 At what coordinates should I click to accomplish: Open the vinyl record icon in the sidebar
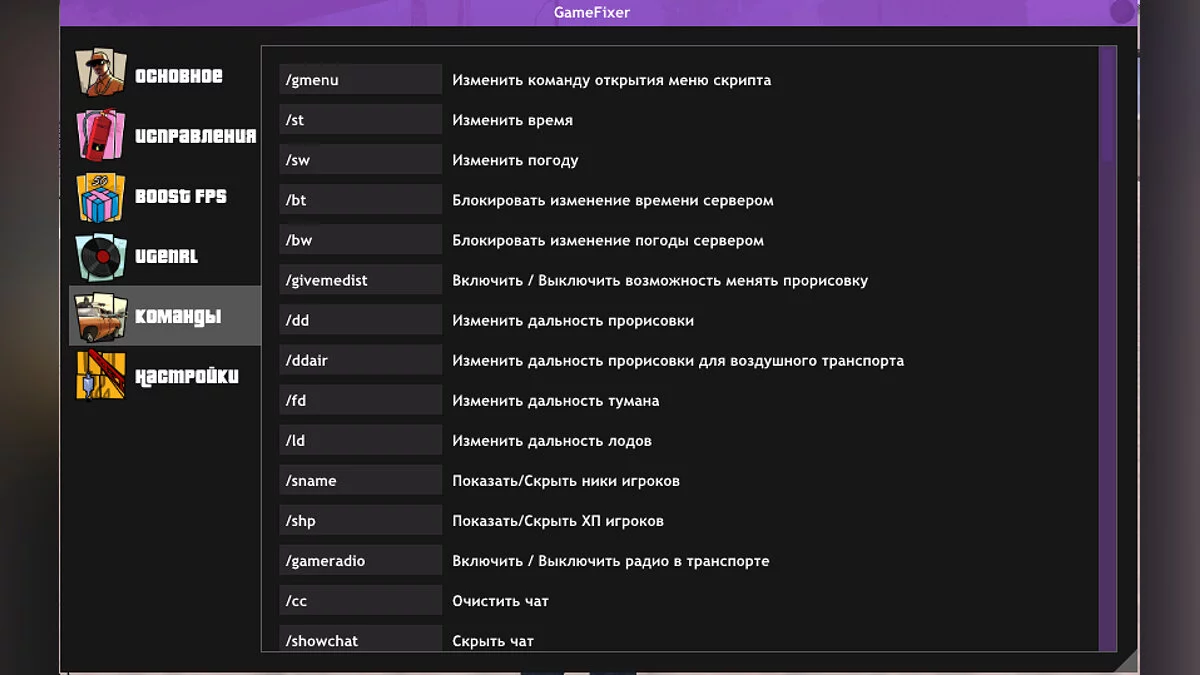tap(101, 256)
